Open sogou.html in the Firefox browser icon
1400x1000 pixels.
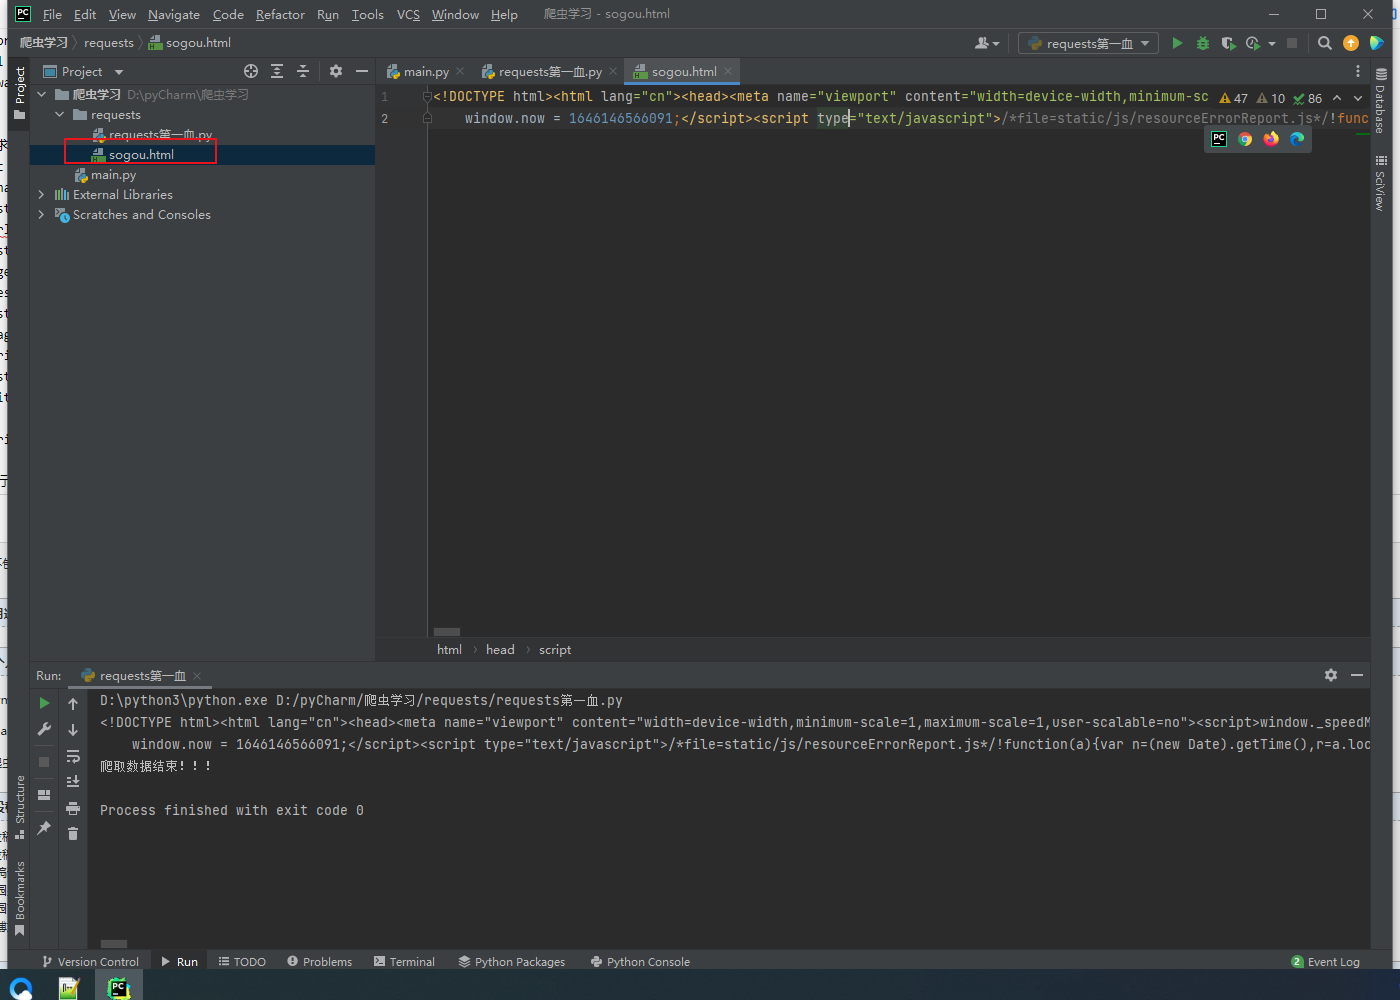pyautogui.click(x=1271, y=139)
